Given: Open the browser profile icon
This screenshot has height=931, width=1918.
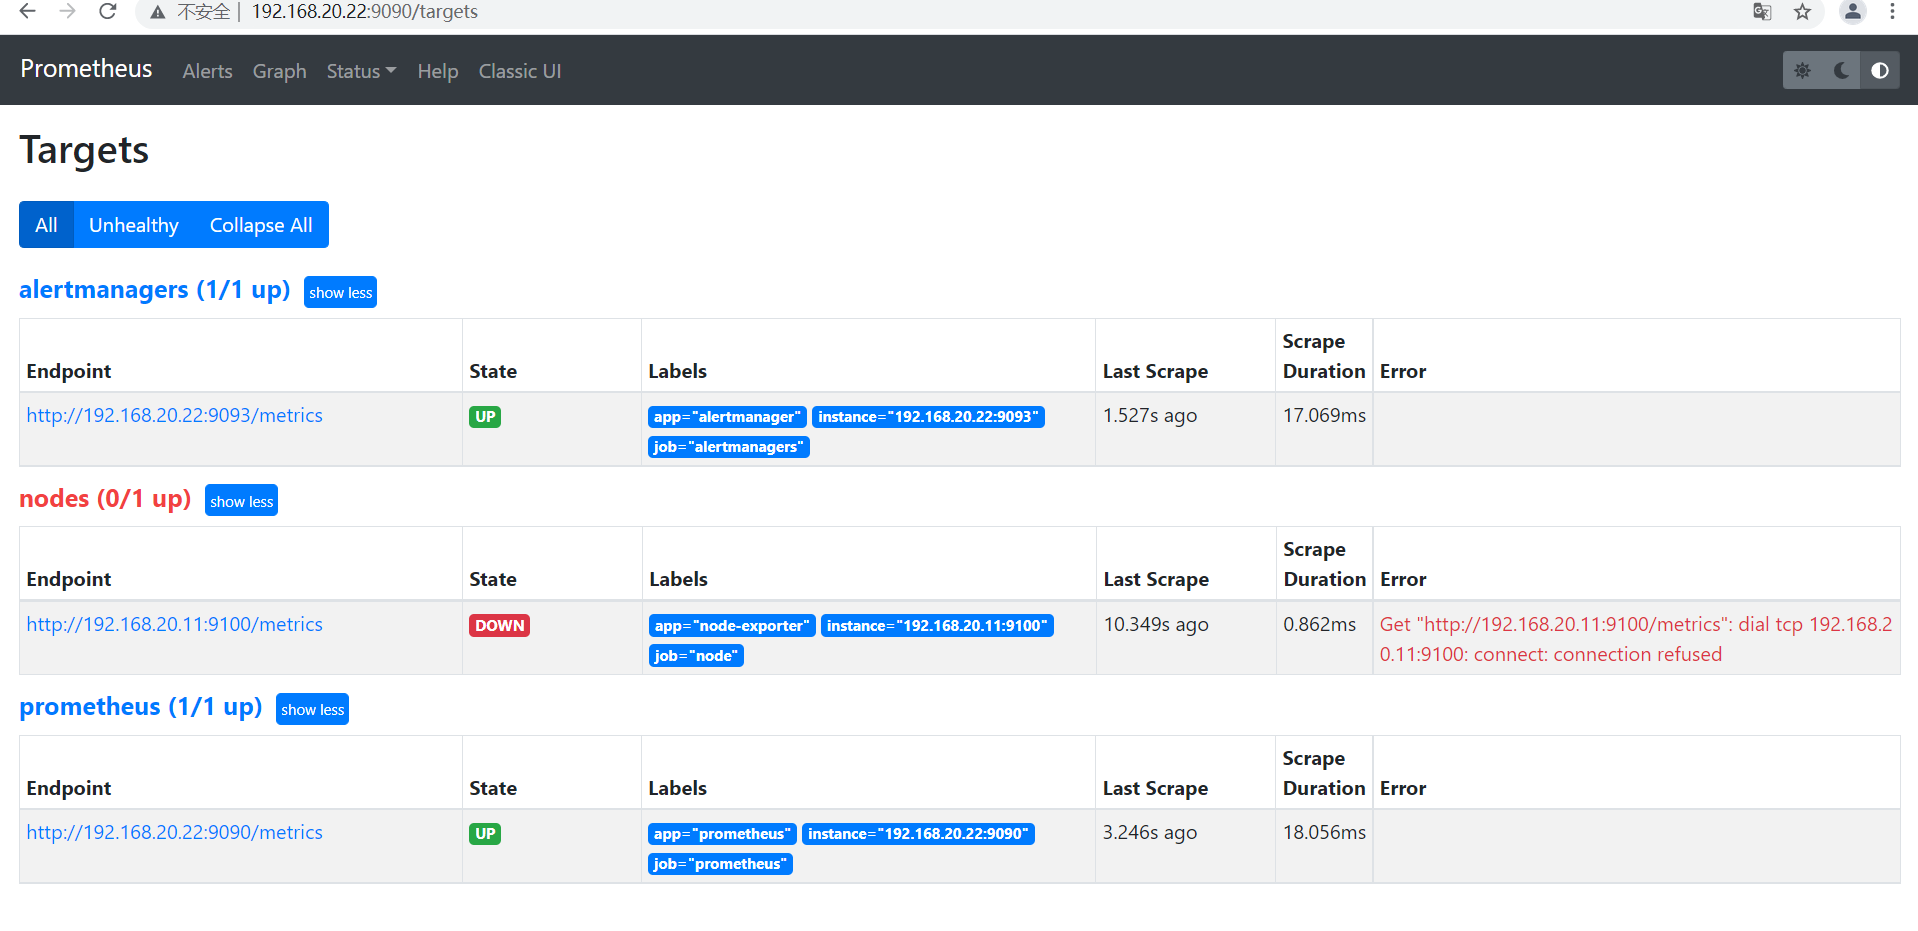Looking at the screenshot, I should click(x=1853, y=12).
